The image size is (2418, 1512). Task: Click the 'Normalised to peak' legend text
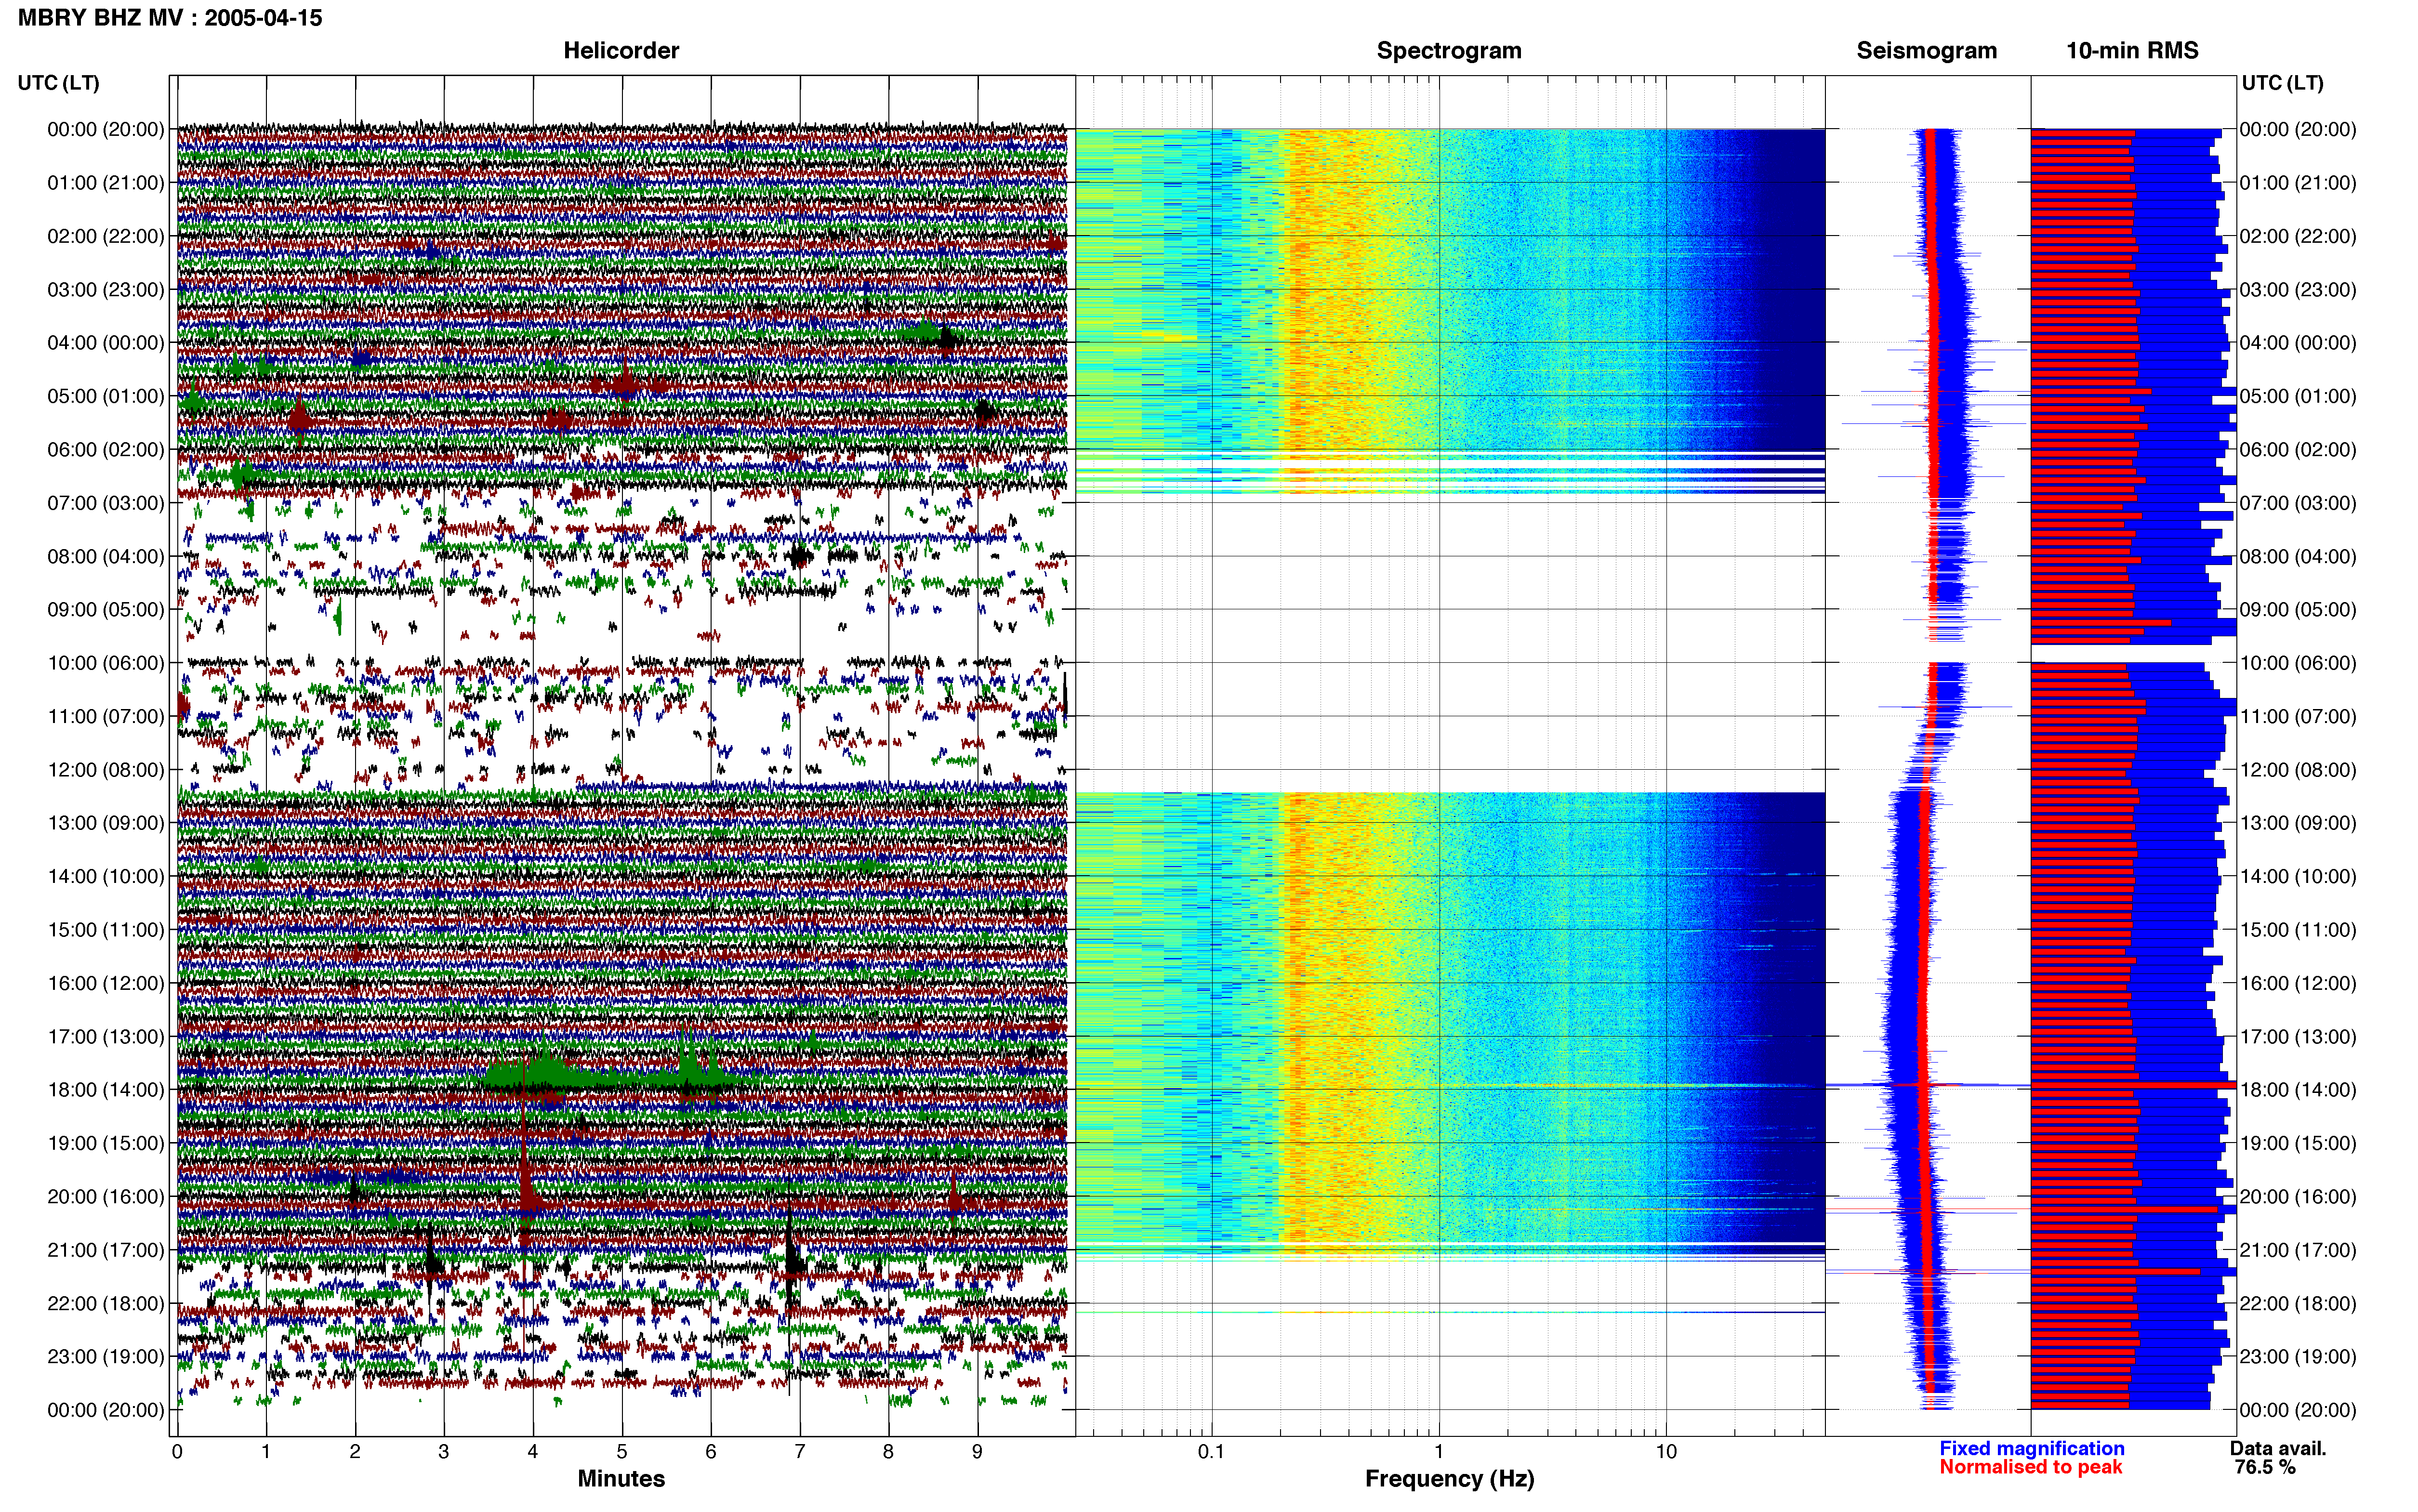(2030, 1468)
